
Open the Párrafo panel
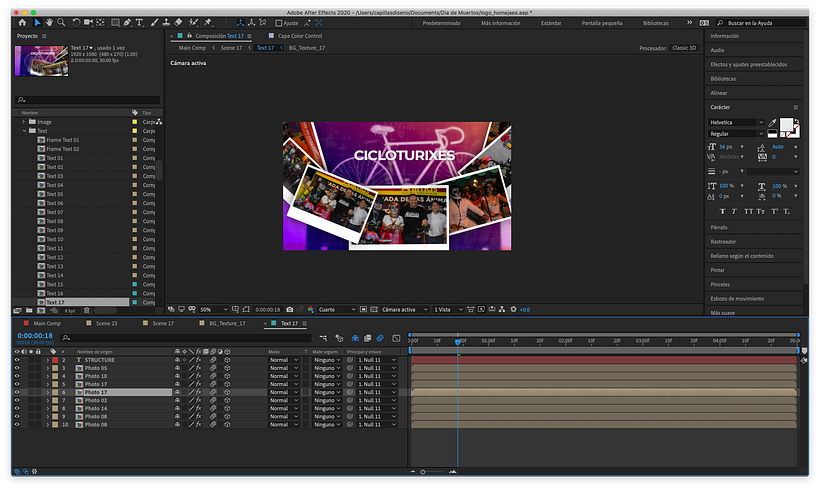click(x=719, y=228)
